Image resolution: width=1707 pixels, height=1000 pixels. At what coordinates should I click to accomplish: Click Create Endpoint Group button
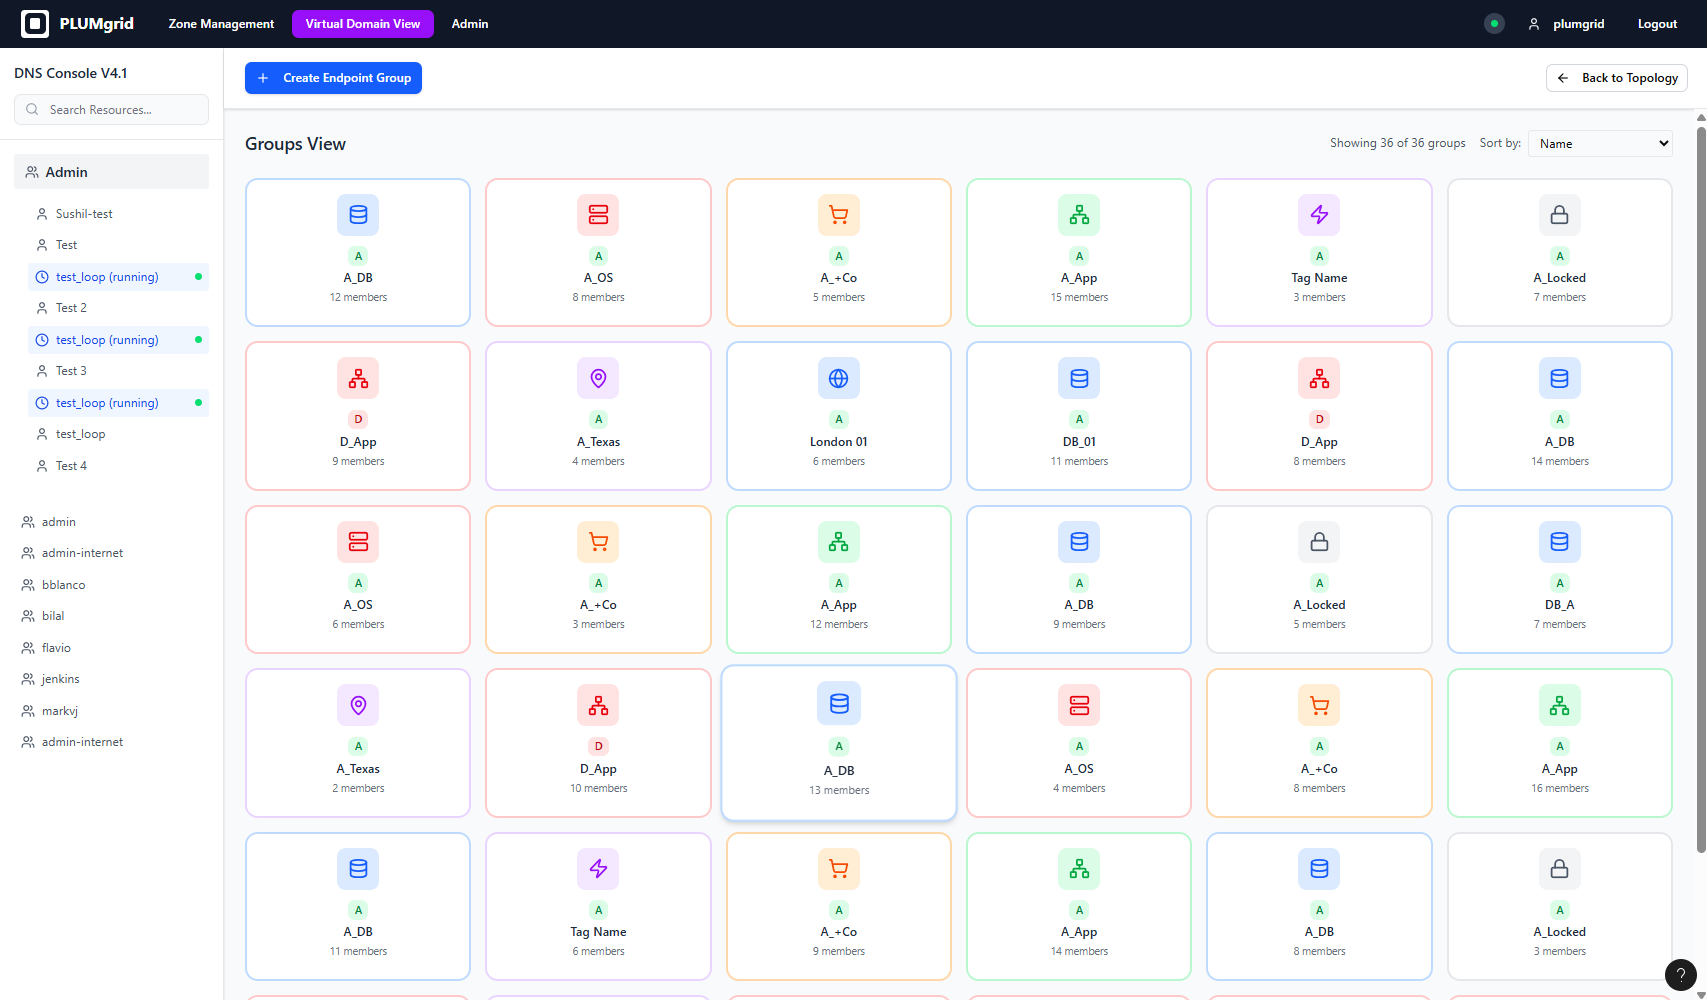pyautogui.click(x=333, y=78)
